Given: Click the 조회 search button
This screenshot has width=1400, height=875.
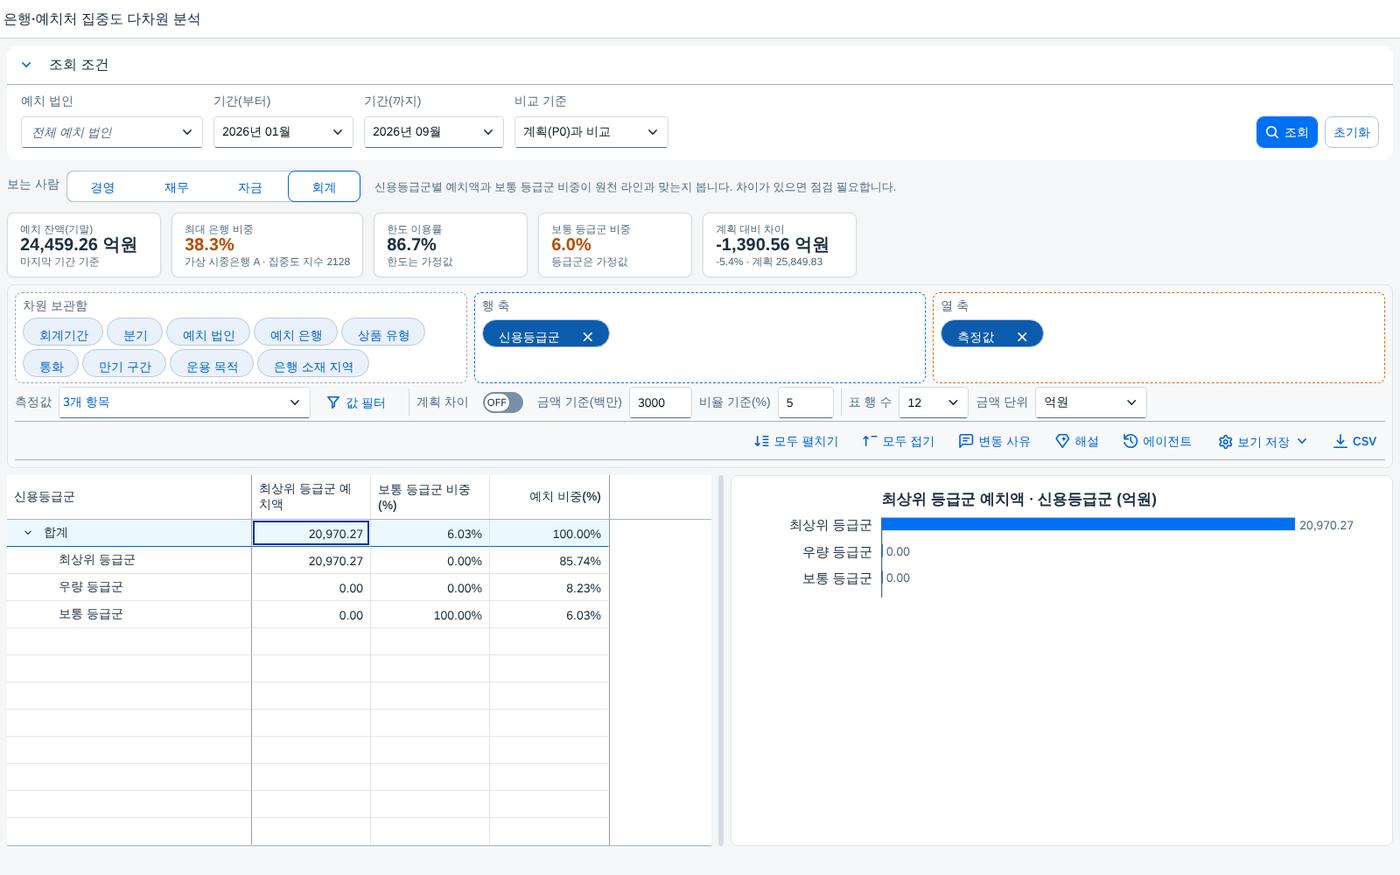Looking at the screenshot, I should [1286, 132].
